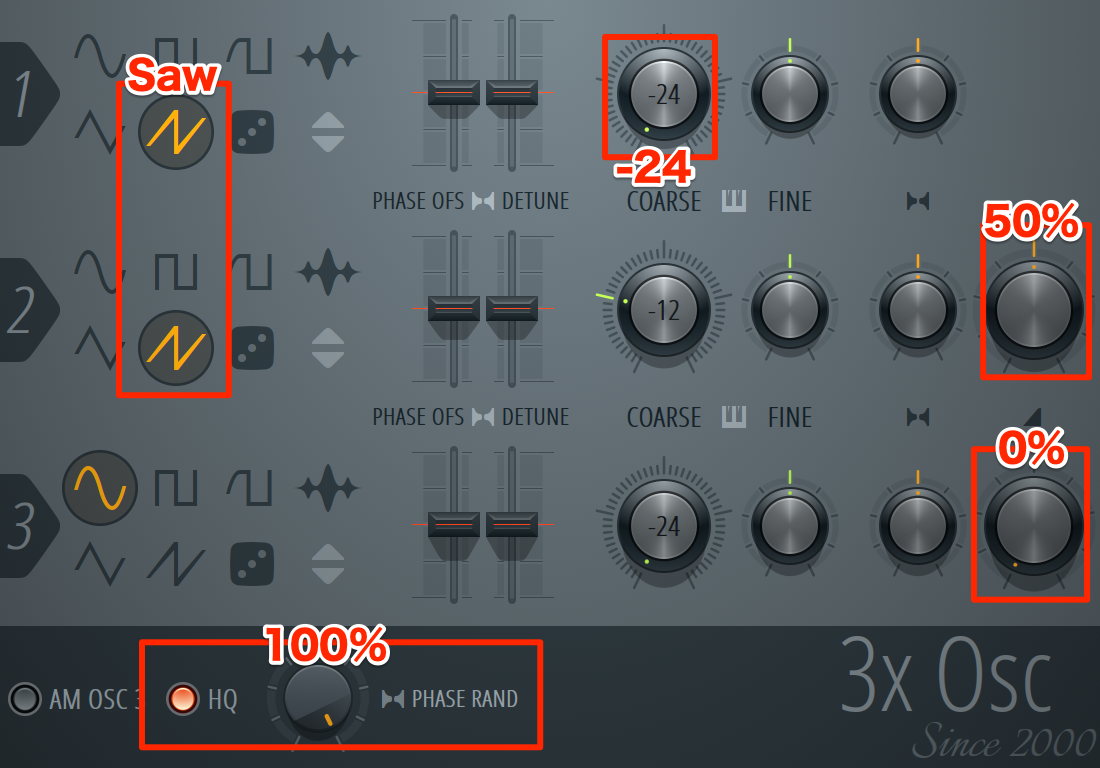Open custom shape arrows on oscillator 1

click(328, 132)
